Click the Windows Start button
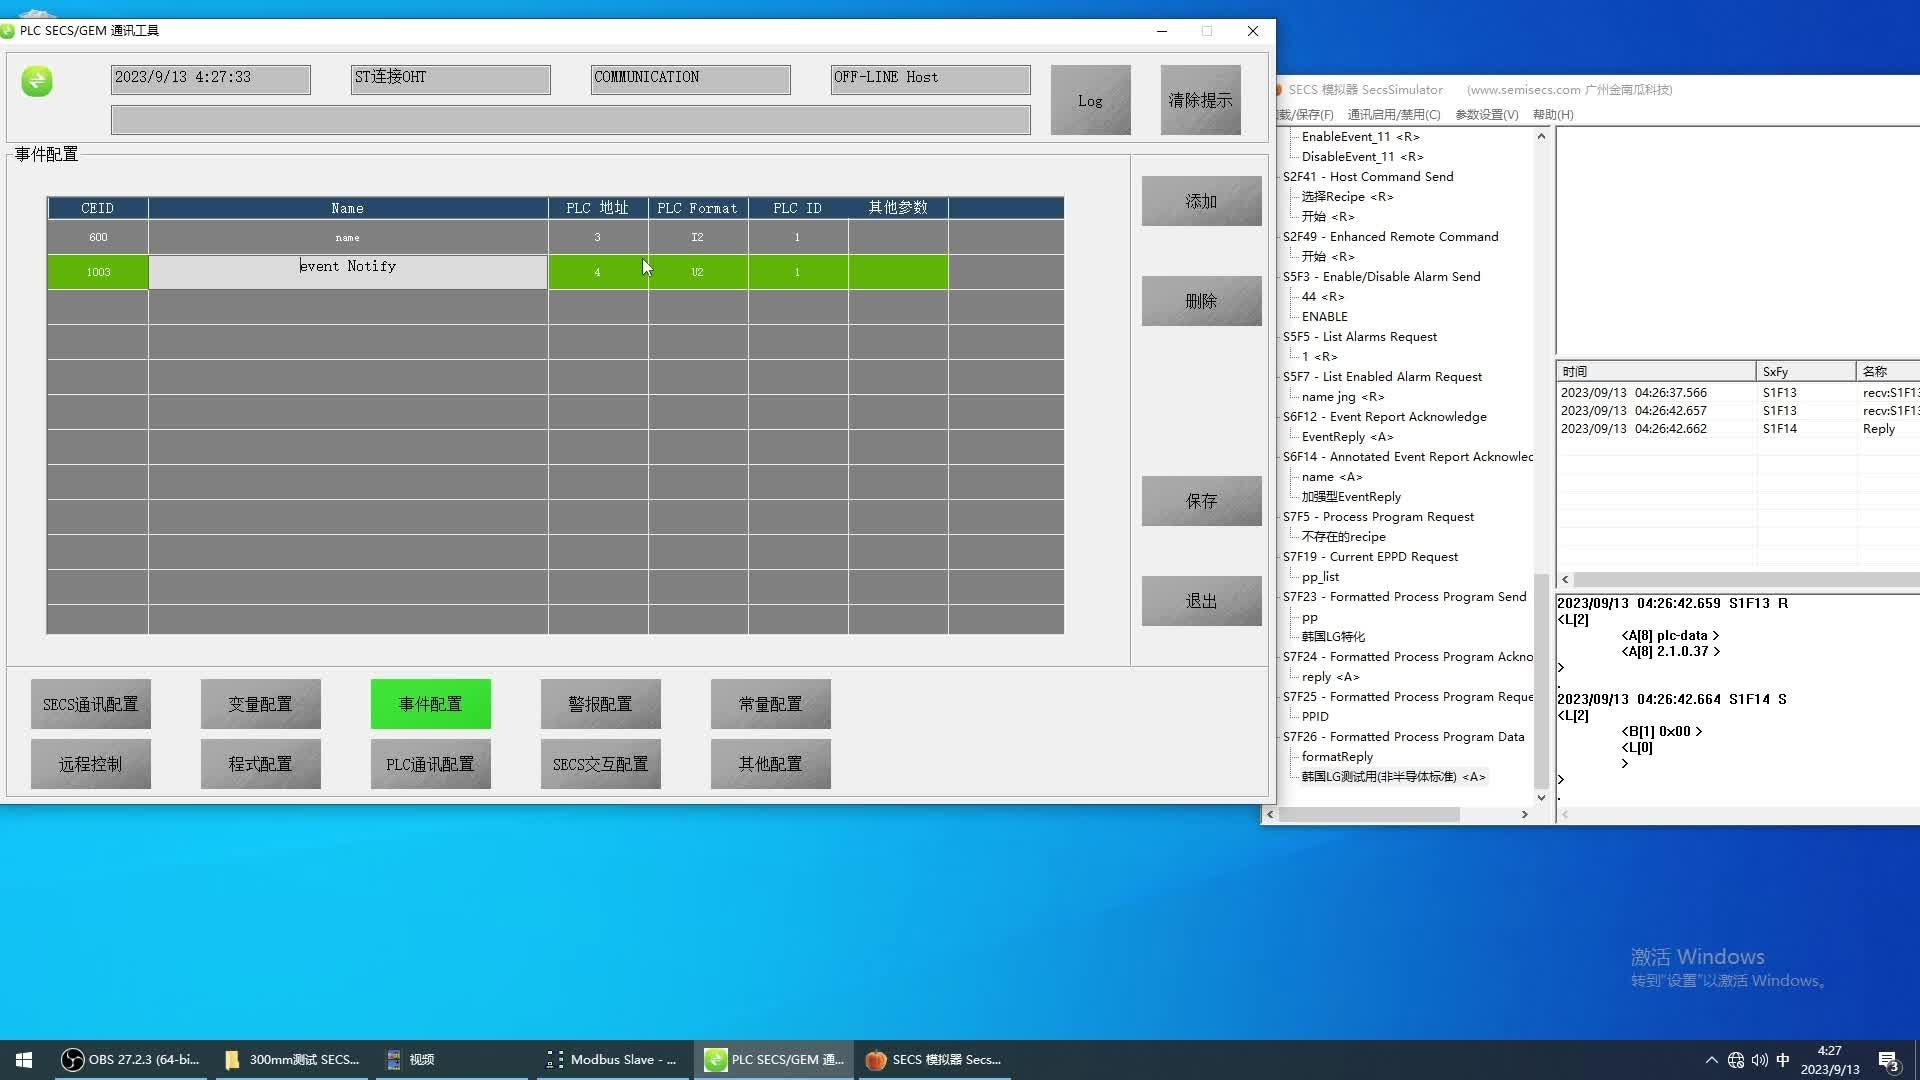This screenshot has height=1080, width=1920. (x=24, y=1060)
